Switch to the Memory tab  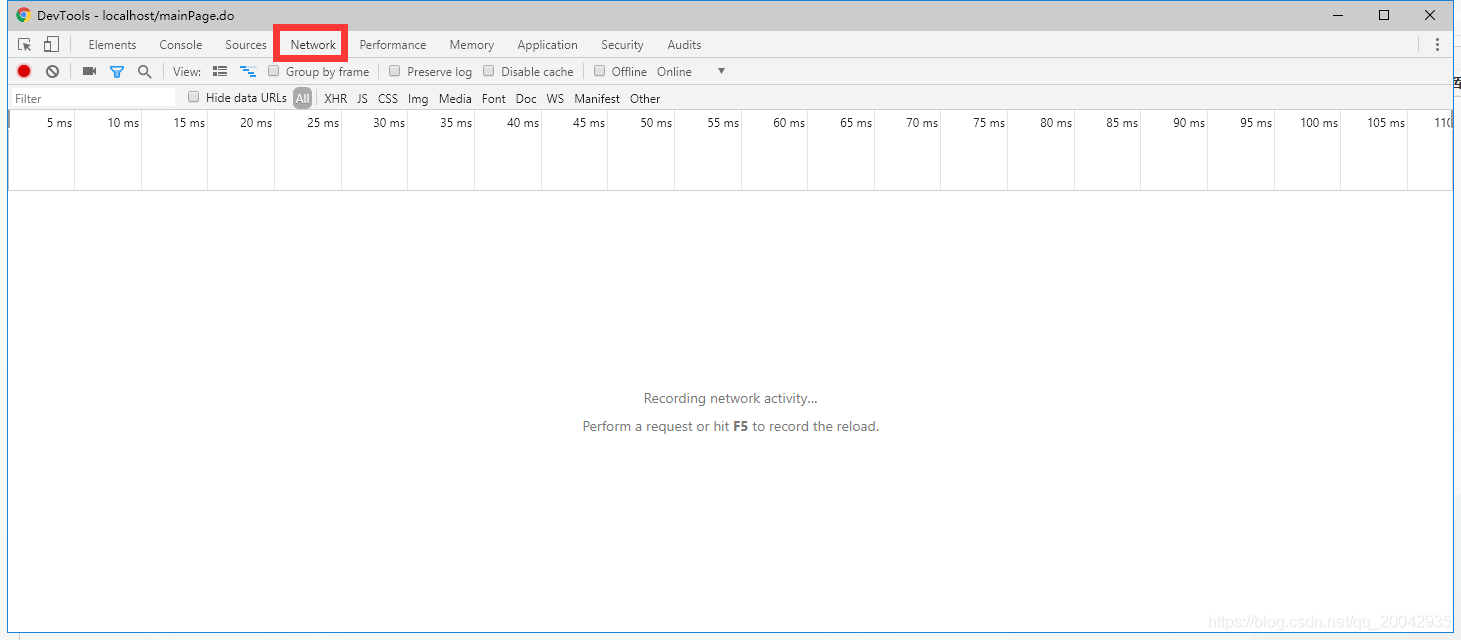[472, 44]
